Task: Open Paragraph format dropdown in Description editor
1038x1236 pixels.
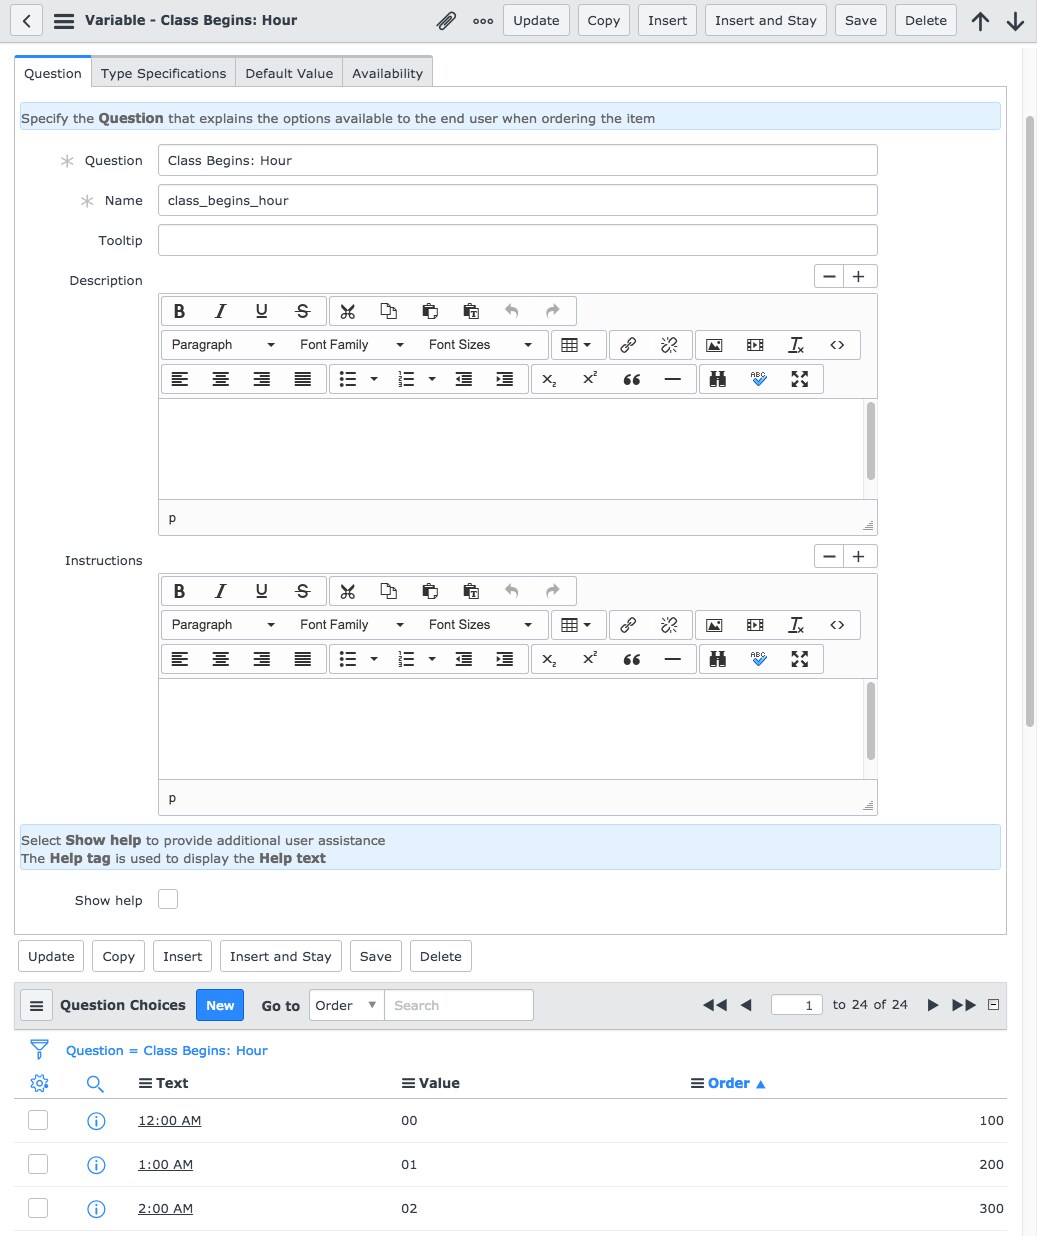Action: tap(223, 345)
